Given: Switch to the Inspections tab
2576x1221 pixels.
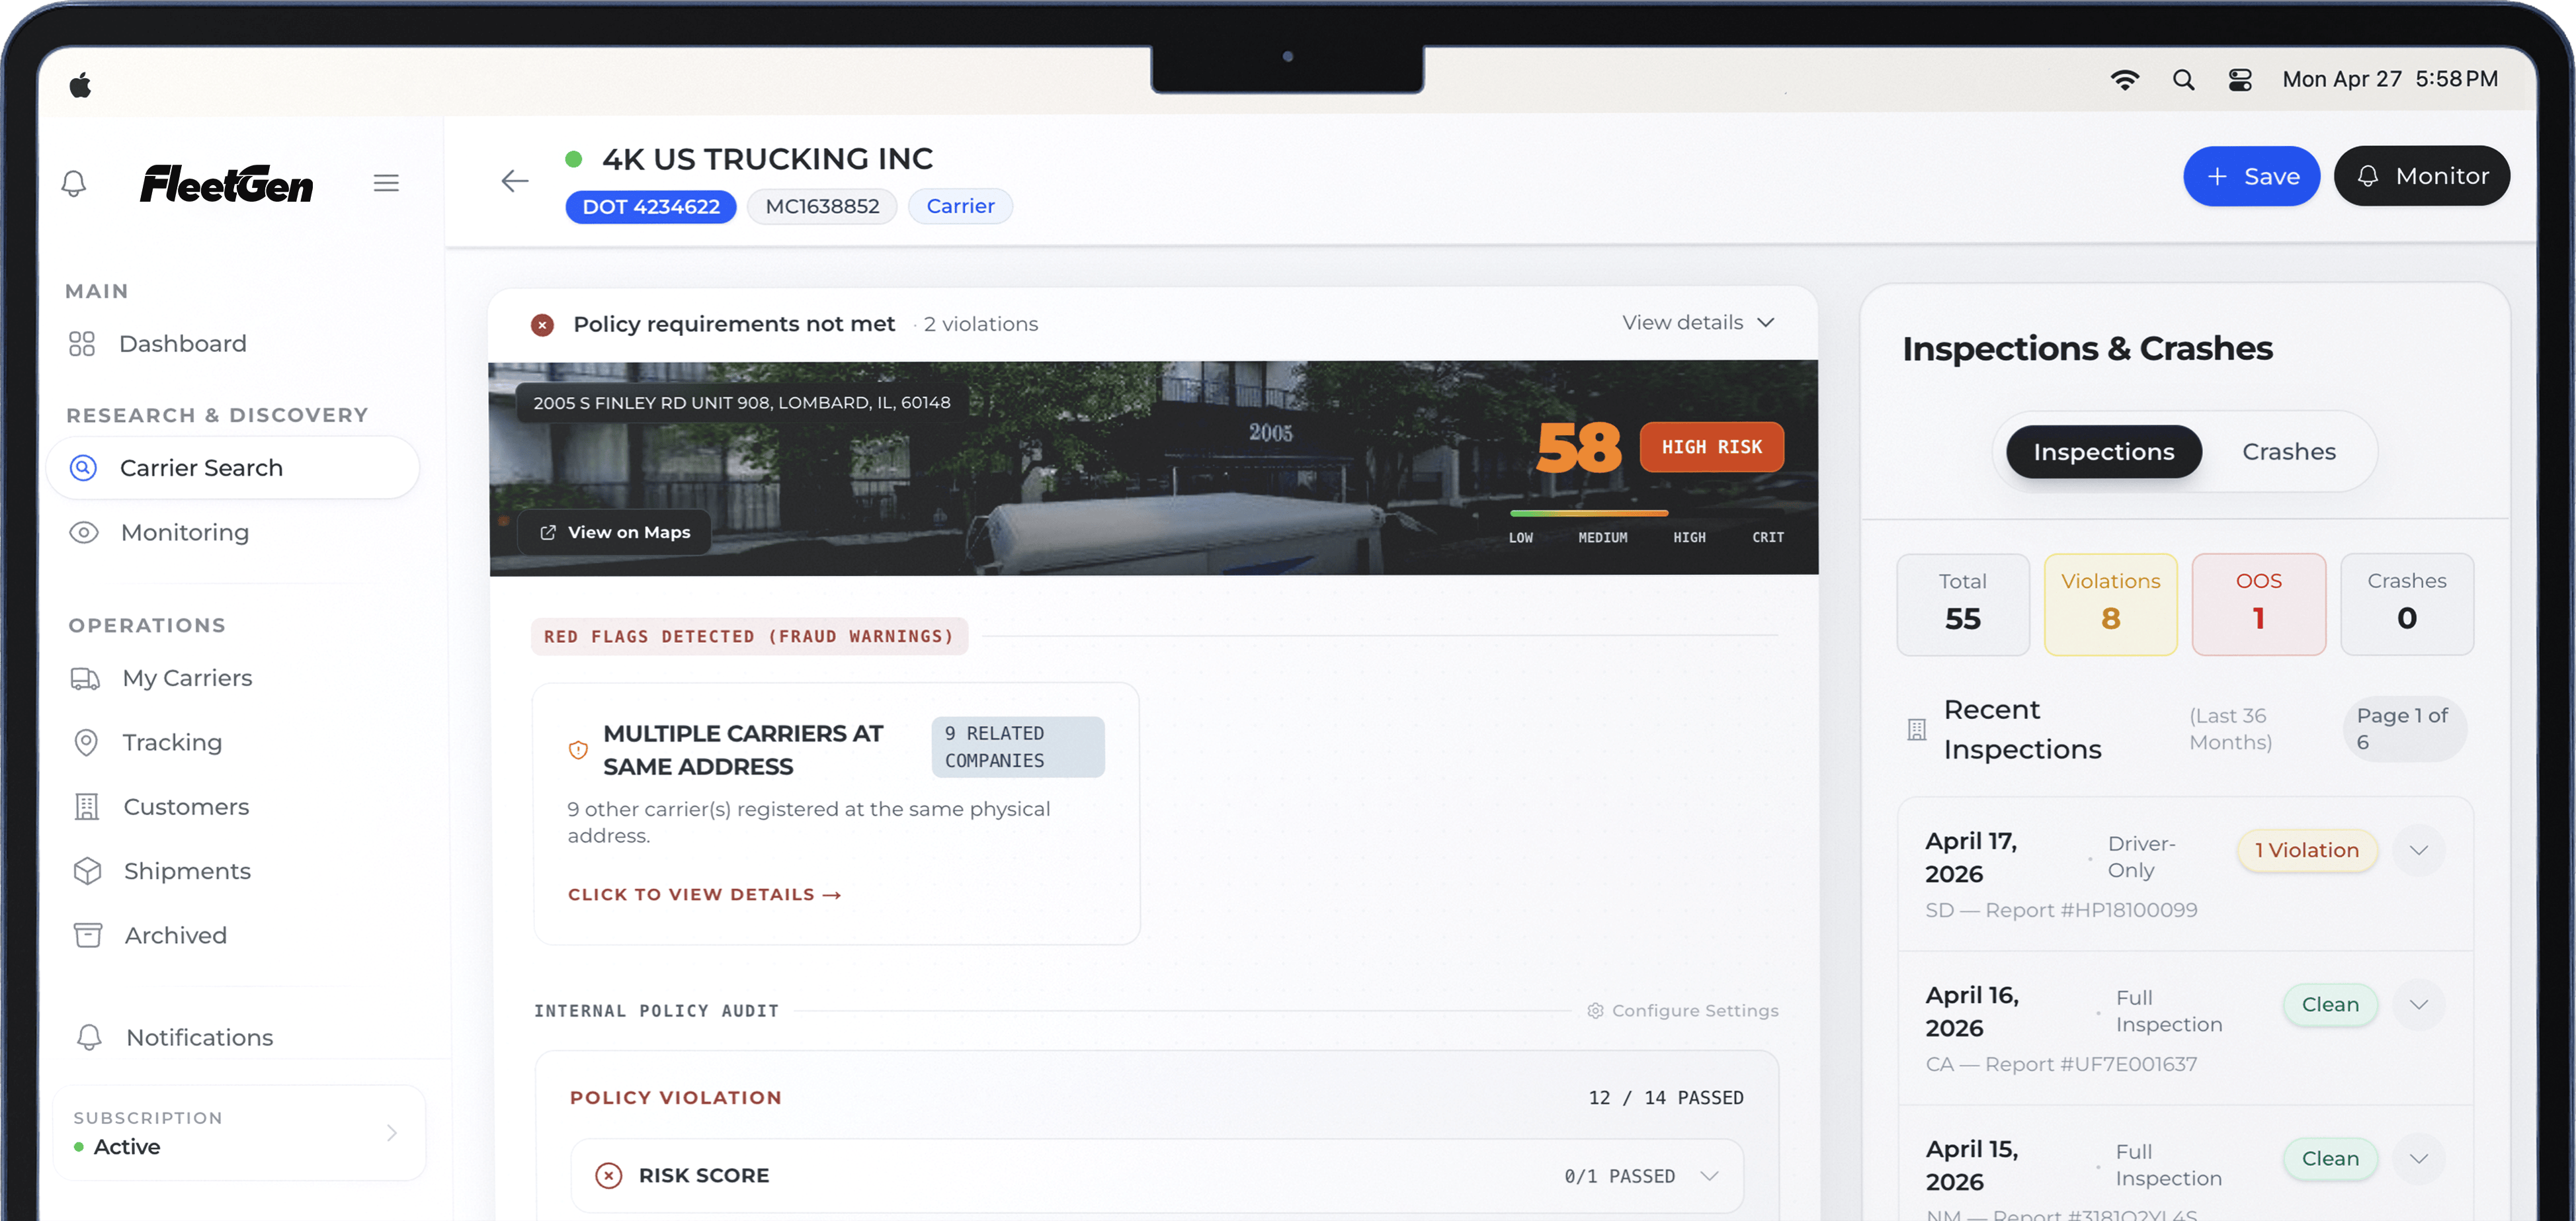Looking at the screenshot, I should [x=2104, y=452].
